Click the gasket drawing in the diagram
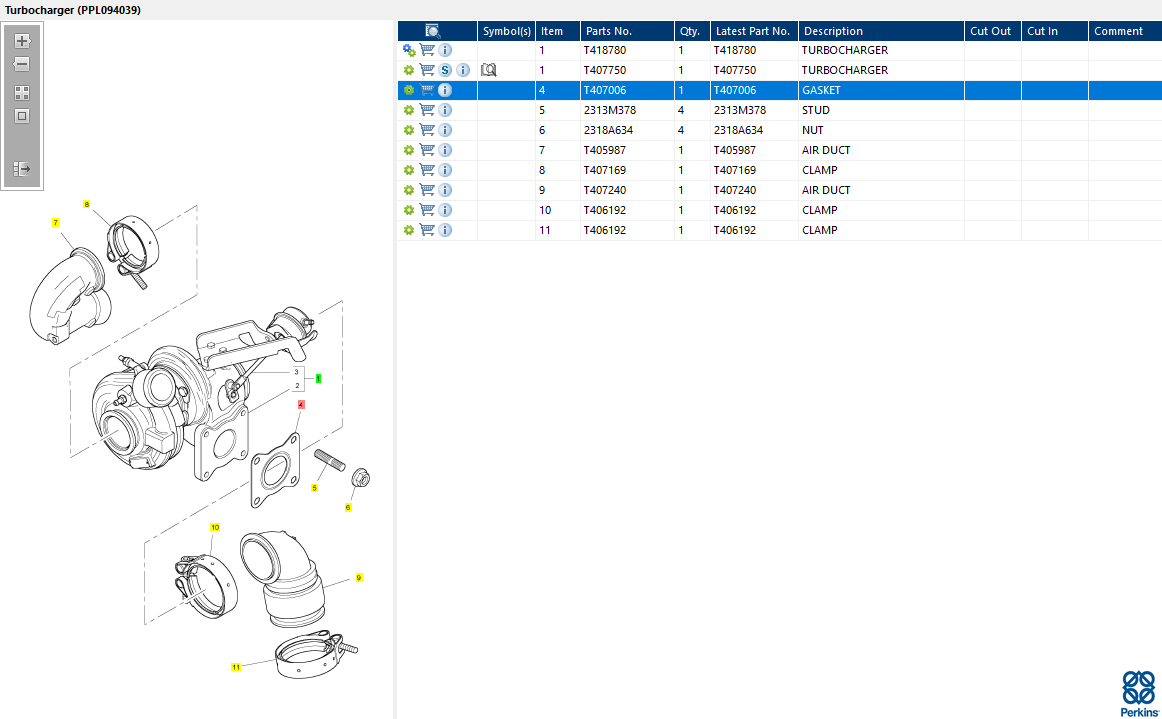Image resolution: width=1162 pixels, height=719 pixels. point(276,471)
